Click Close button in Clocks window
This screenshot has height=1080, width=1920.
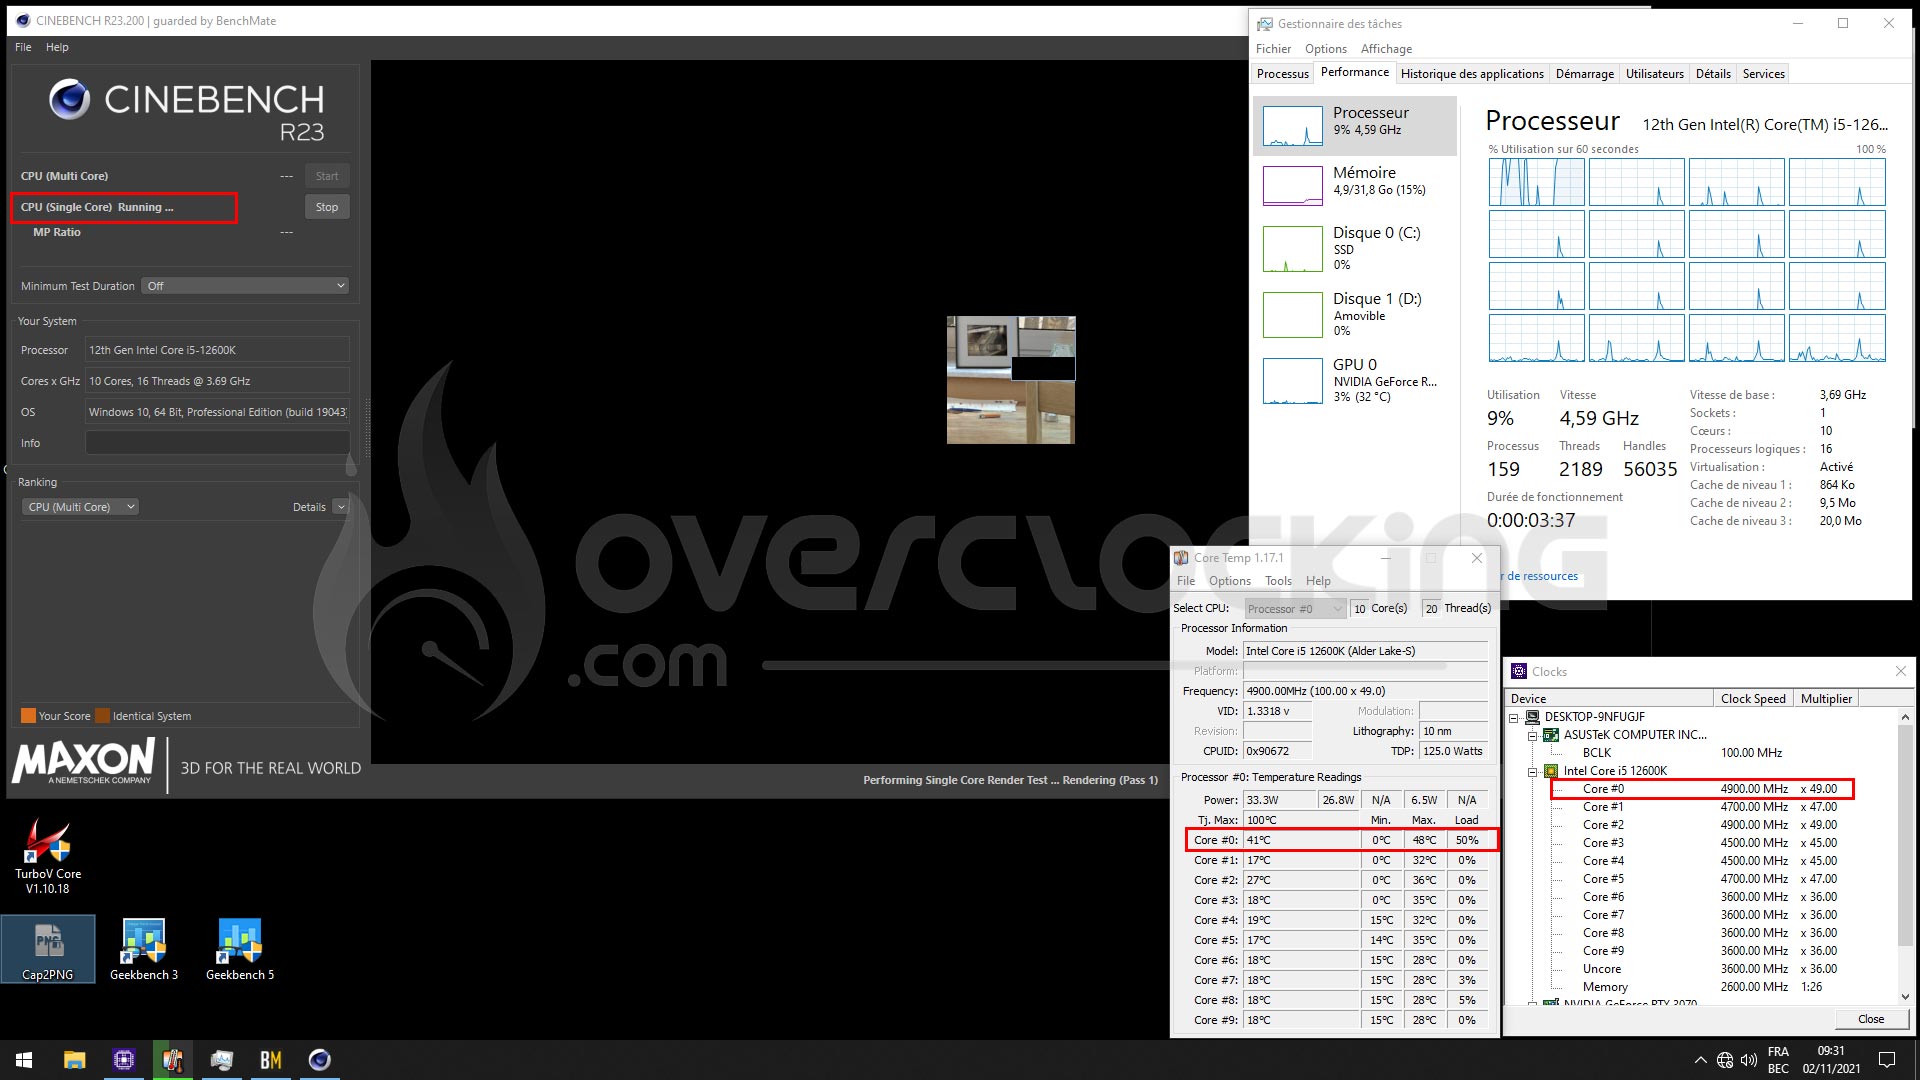tap(1870, 1019)
